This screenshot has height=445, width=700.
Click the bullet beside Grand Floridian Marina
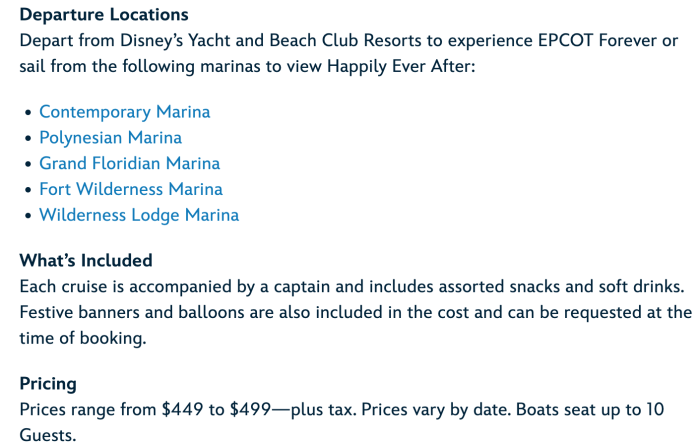[28, 164]
